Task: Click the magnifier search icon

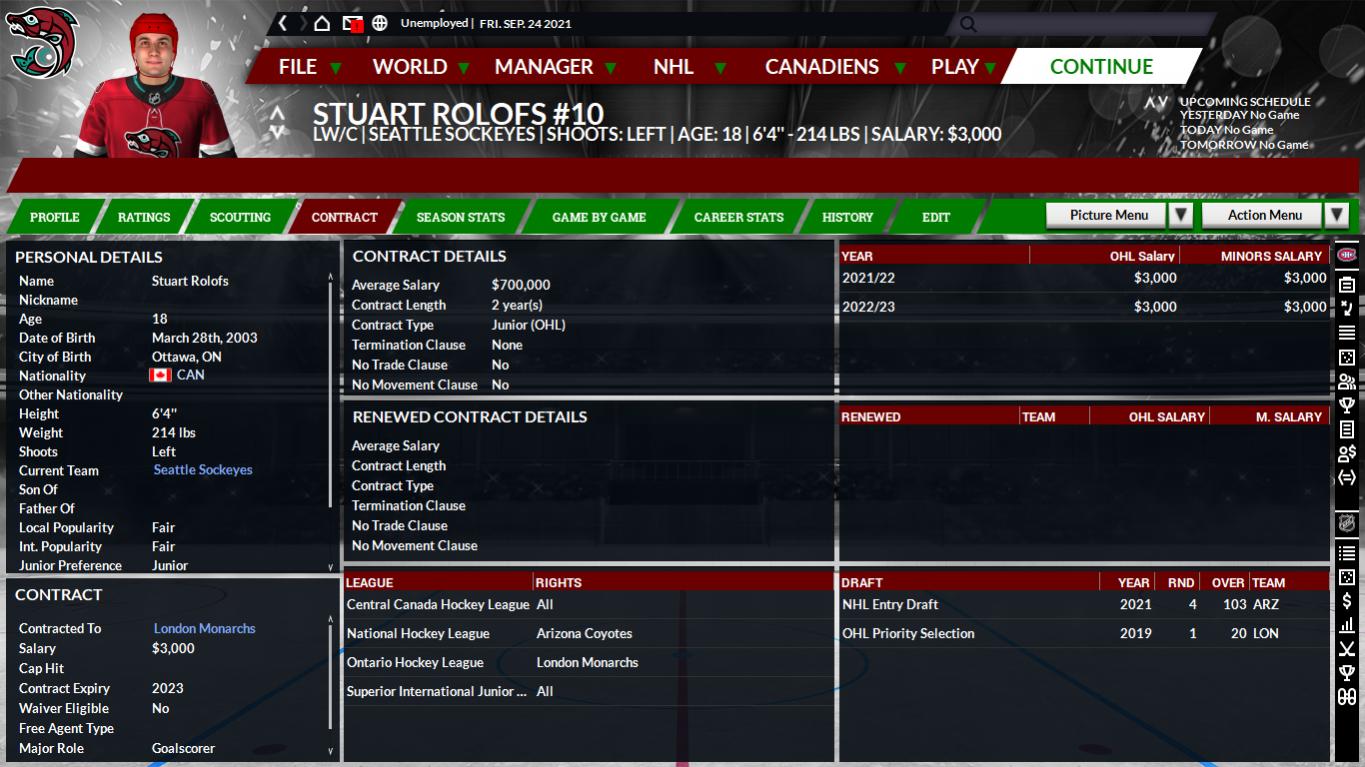Action: (x=967, y=24)
